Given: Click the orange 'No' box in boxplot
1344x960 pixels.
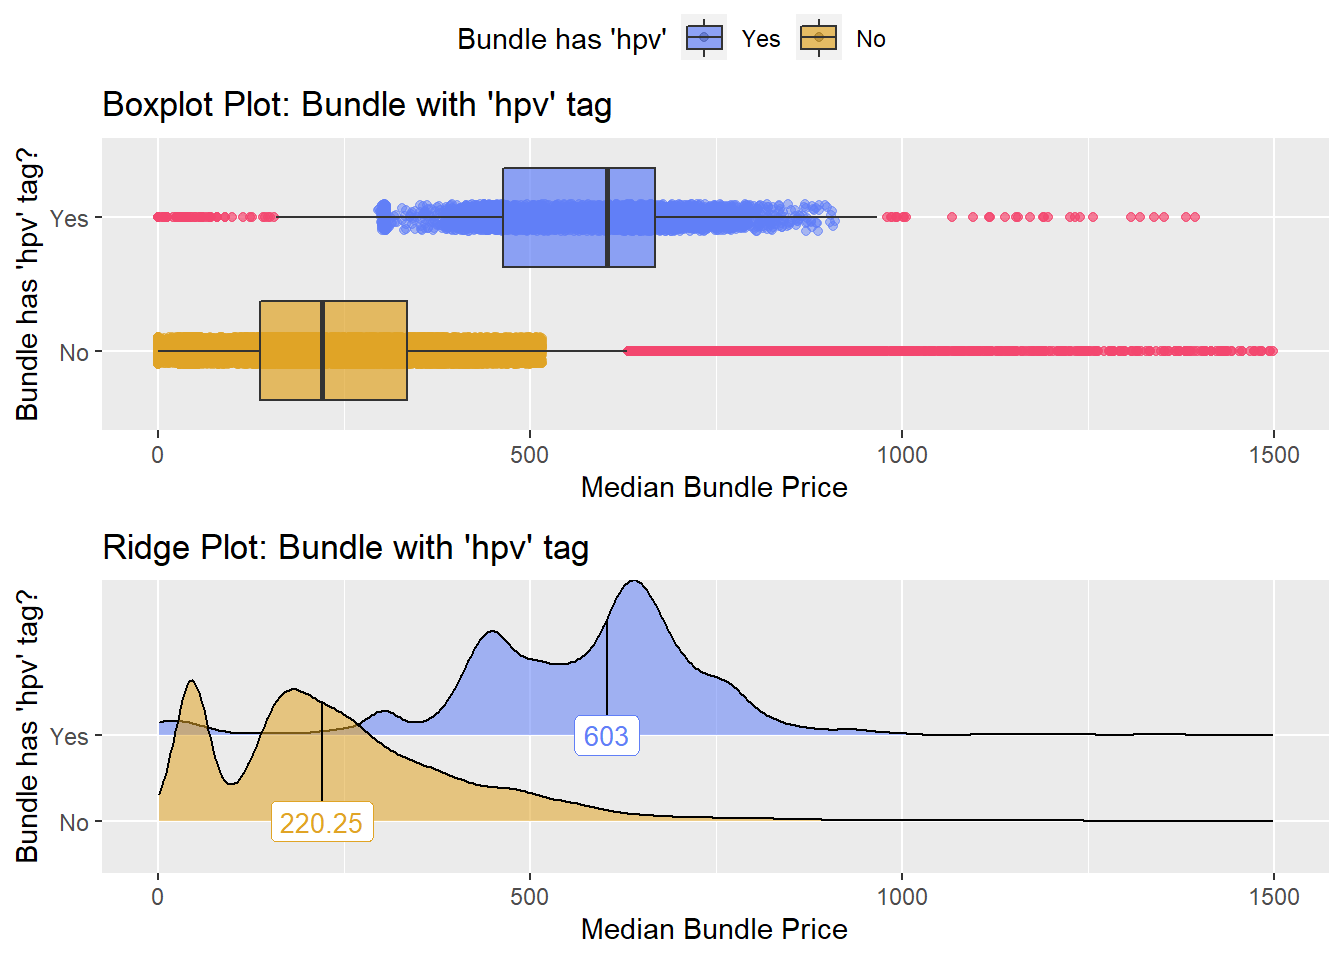Looking at the screenshot, I should [x=333, y=350].
